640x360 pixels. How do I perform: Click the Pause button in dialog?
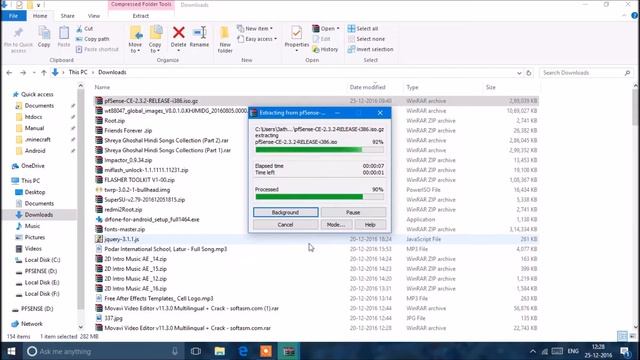coord(353,212)
